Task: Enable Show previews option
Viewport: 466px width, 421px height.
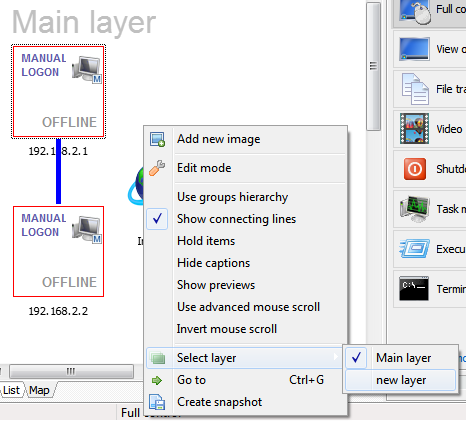Action: click(x=245, y=285)
